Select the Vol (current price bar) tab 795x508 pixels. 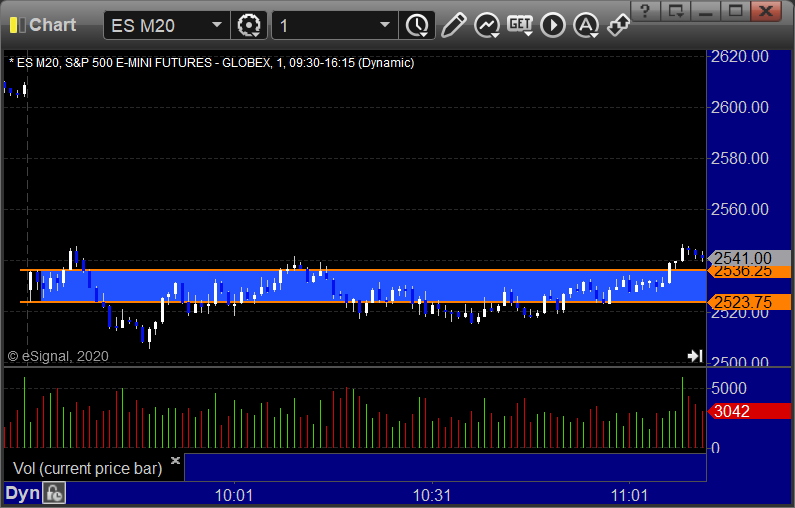tap(88, 468)
